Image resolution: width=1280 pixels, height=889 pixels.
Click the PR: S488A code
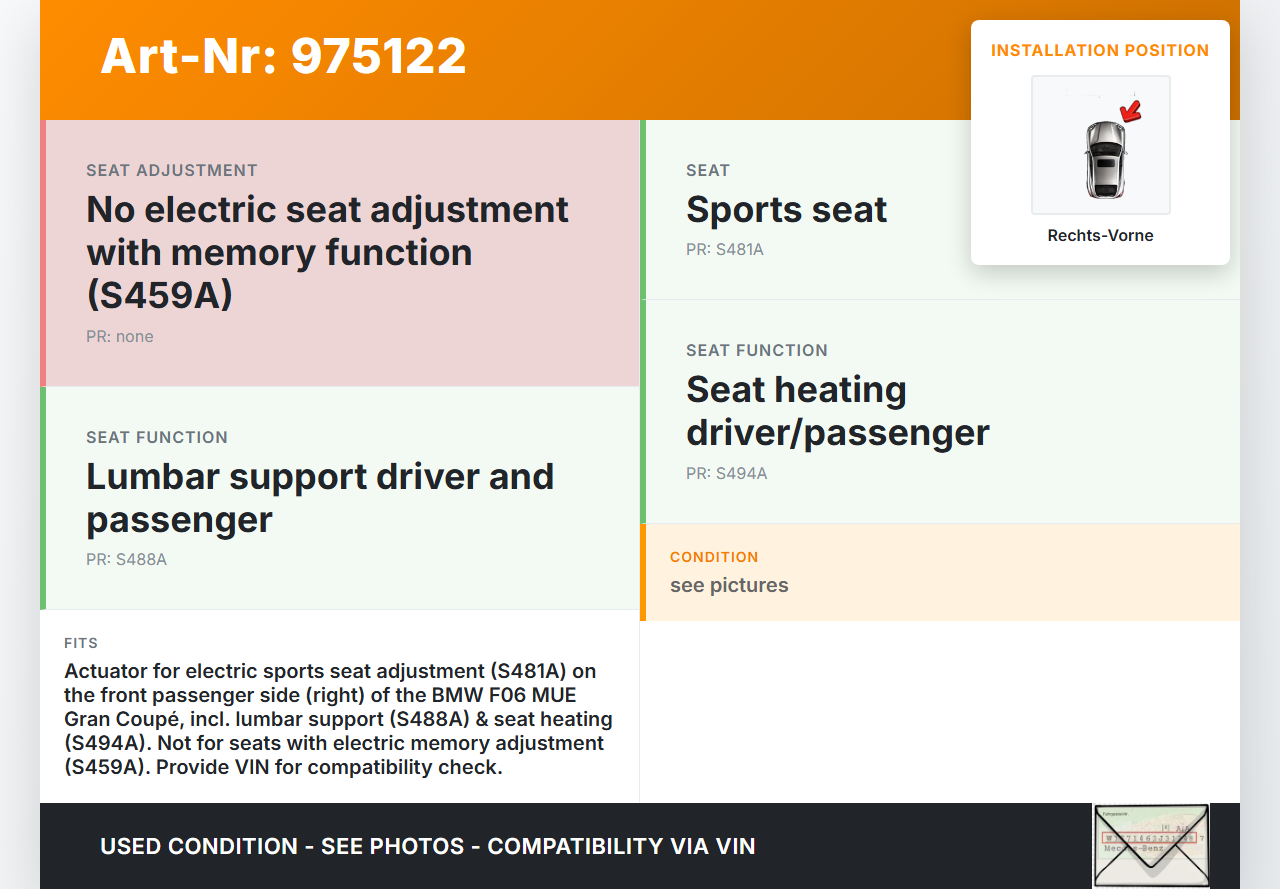(x=126, y=559)
